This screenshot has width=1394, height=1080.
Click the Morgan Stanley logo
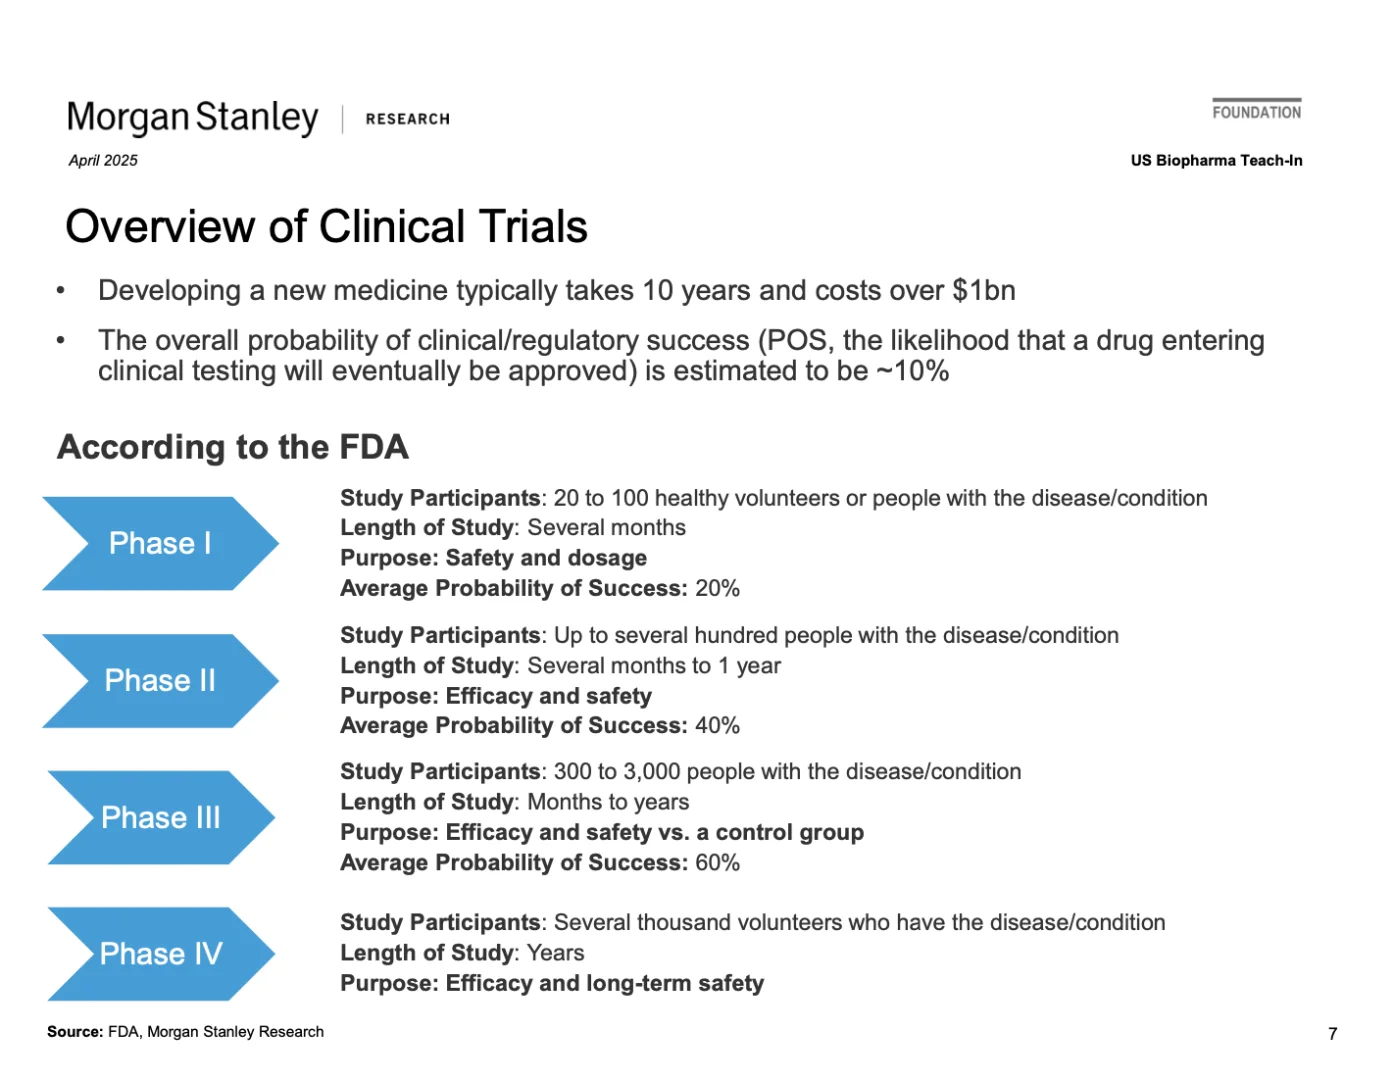[192, 118]
